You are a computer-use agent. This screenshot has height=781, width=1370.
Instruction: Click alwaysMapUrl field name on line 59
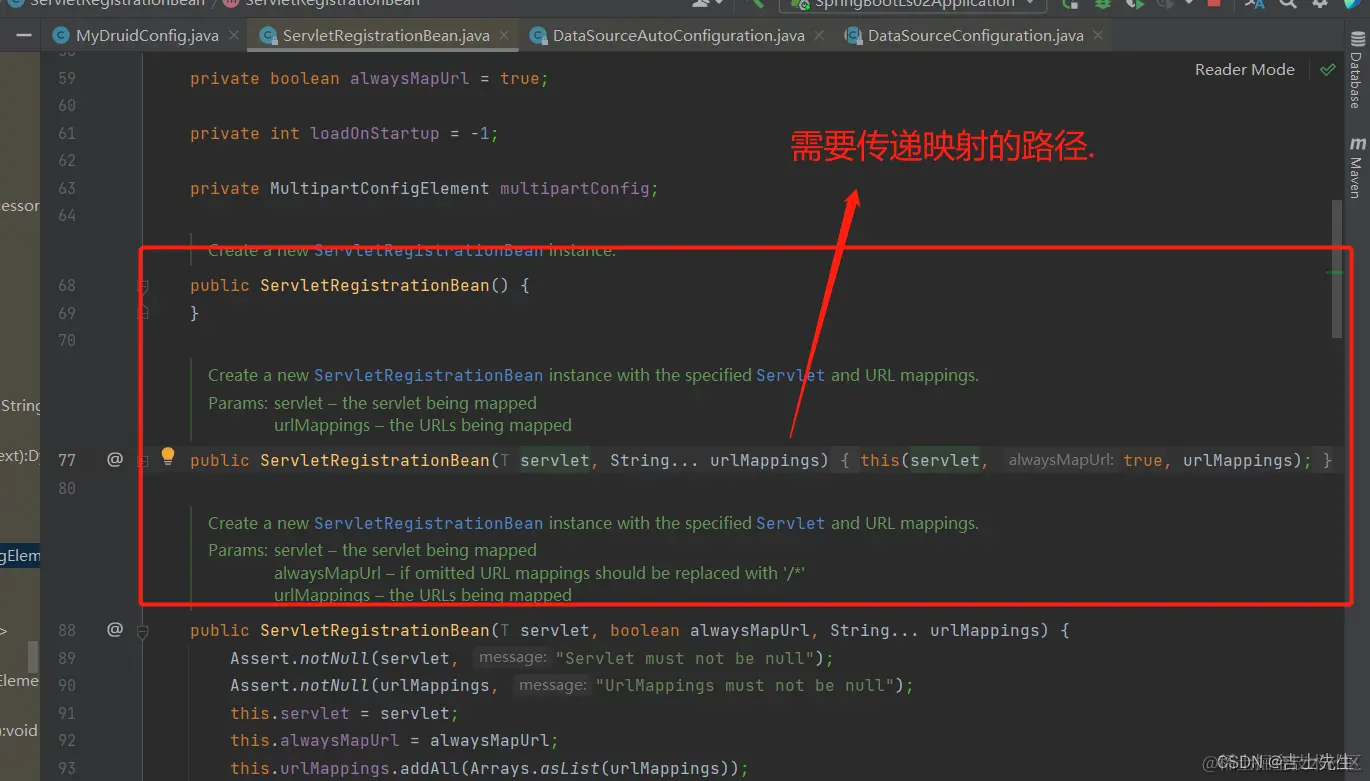(x=410, y=78)
